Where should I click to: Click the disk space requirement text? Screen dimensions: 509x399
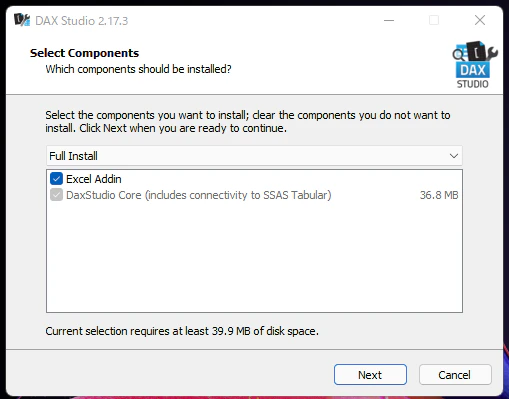(x=182, y=331)
